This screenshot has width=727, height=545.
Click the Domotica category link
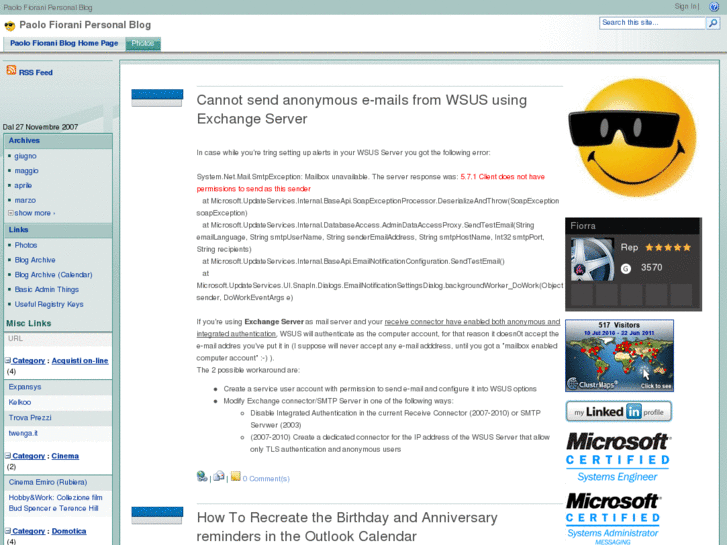pos(69,531)
